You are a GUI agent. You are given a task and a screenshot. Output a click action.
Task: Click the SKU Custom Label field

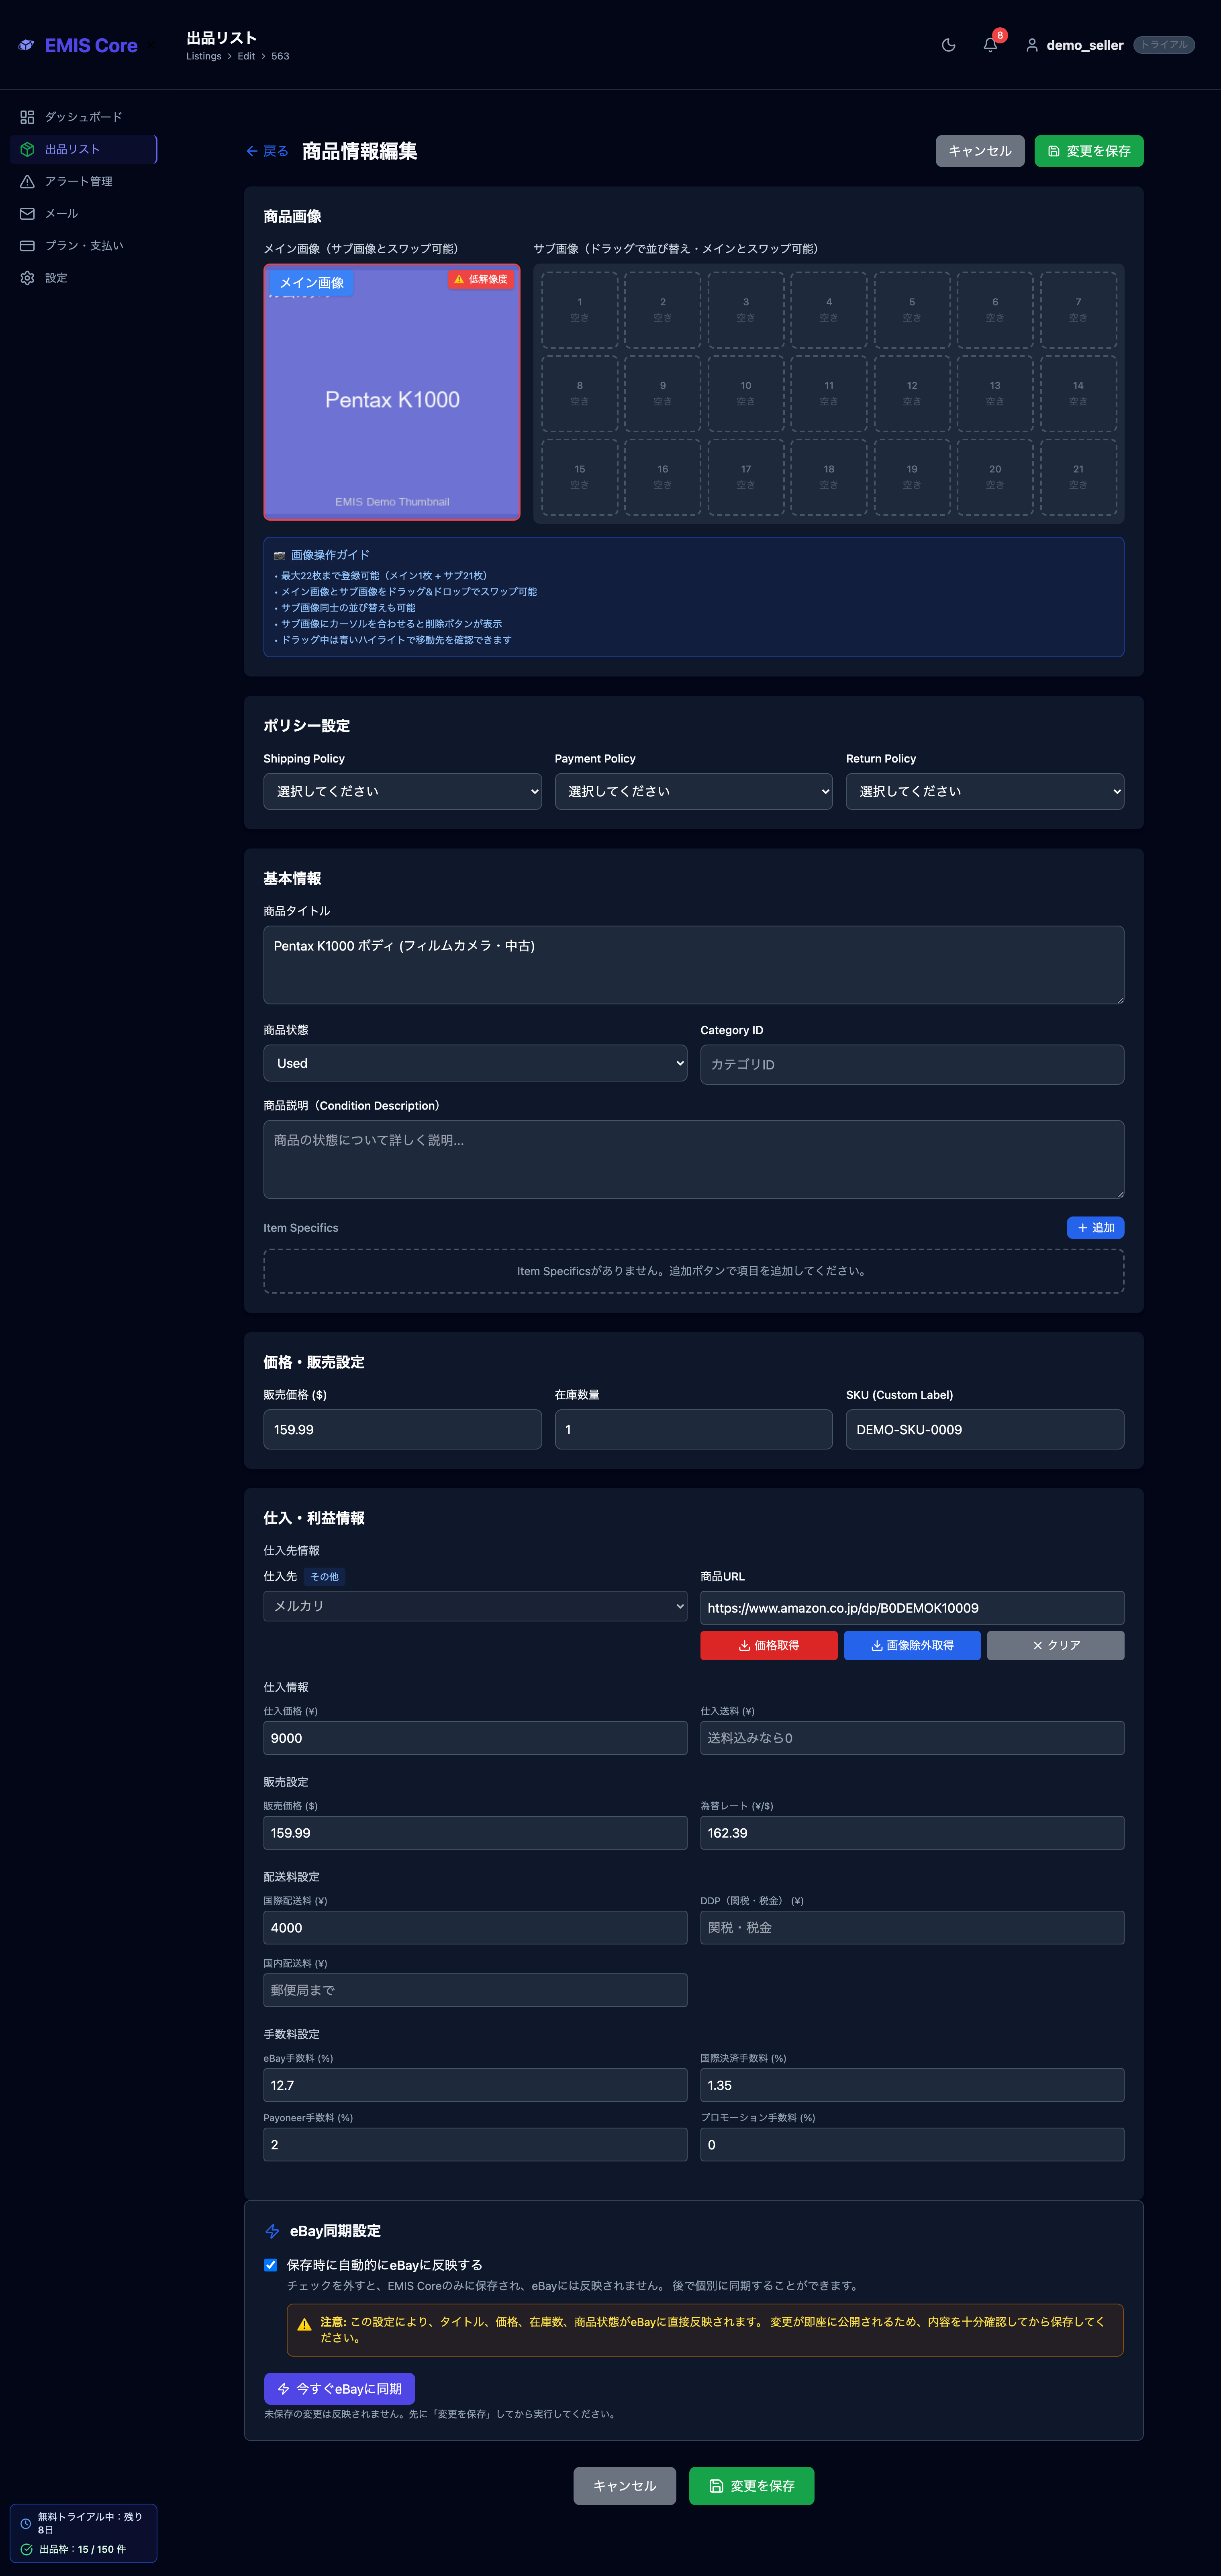pos(985,1430)
